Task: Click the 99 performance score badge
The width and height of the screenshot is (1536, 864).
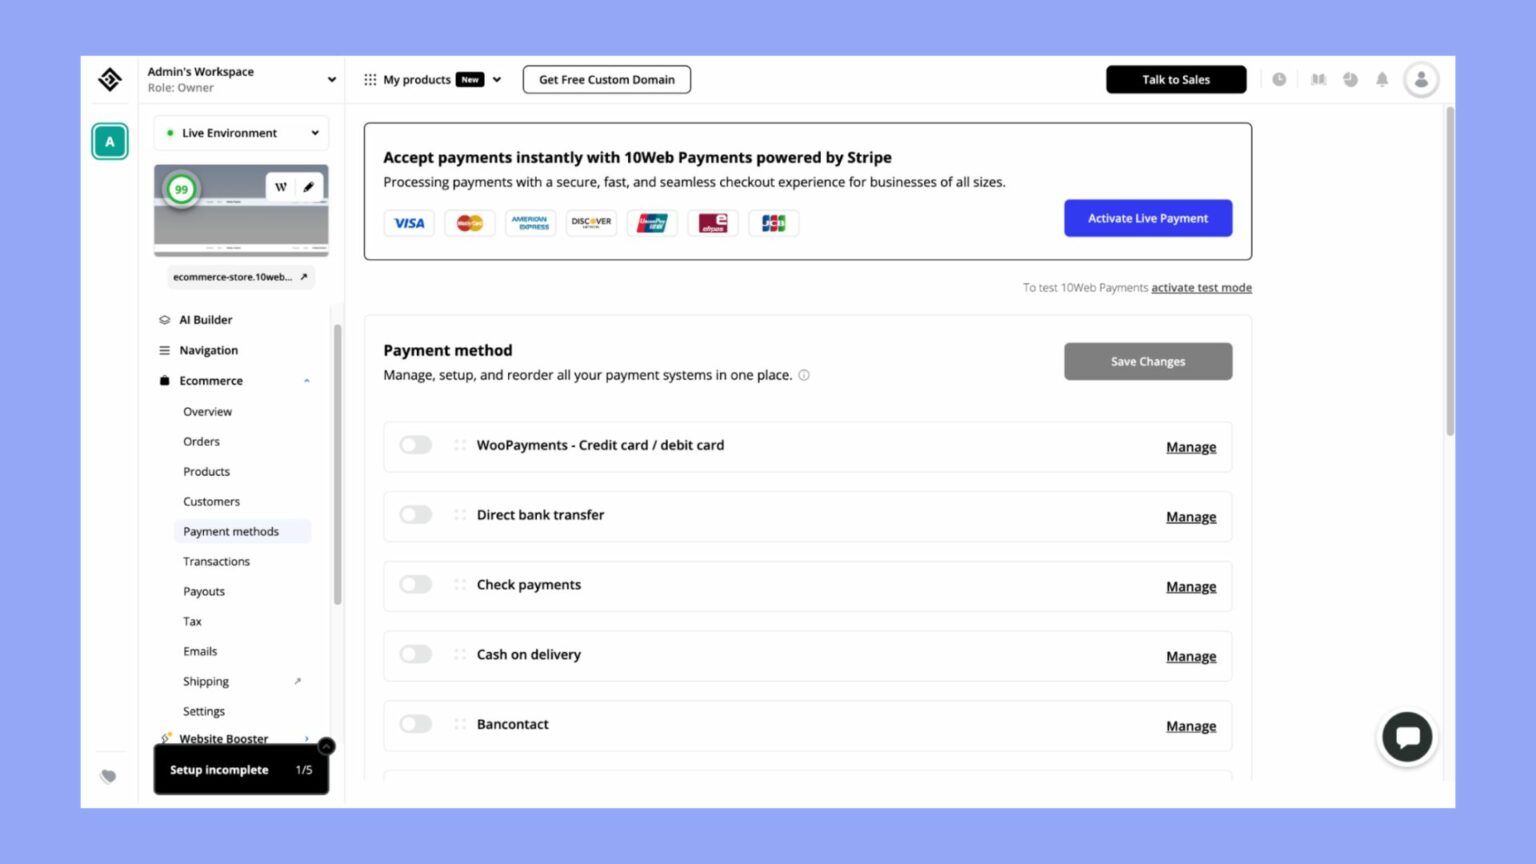Action: (181, 189)
